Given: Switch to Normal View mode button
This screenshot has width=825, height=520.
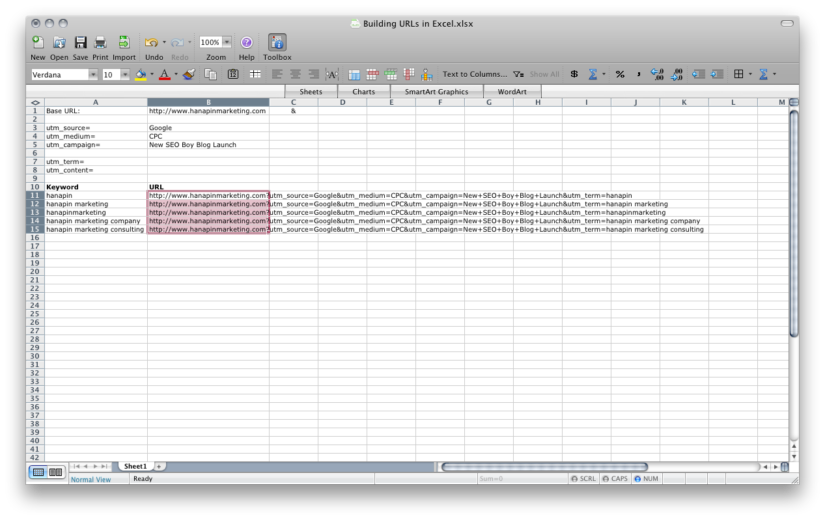Looking at the screenshot, I should (38, 472).
